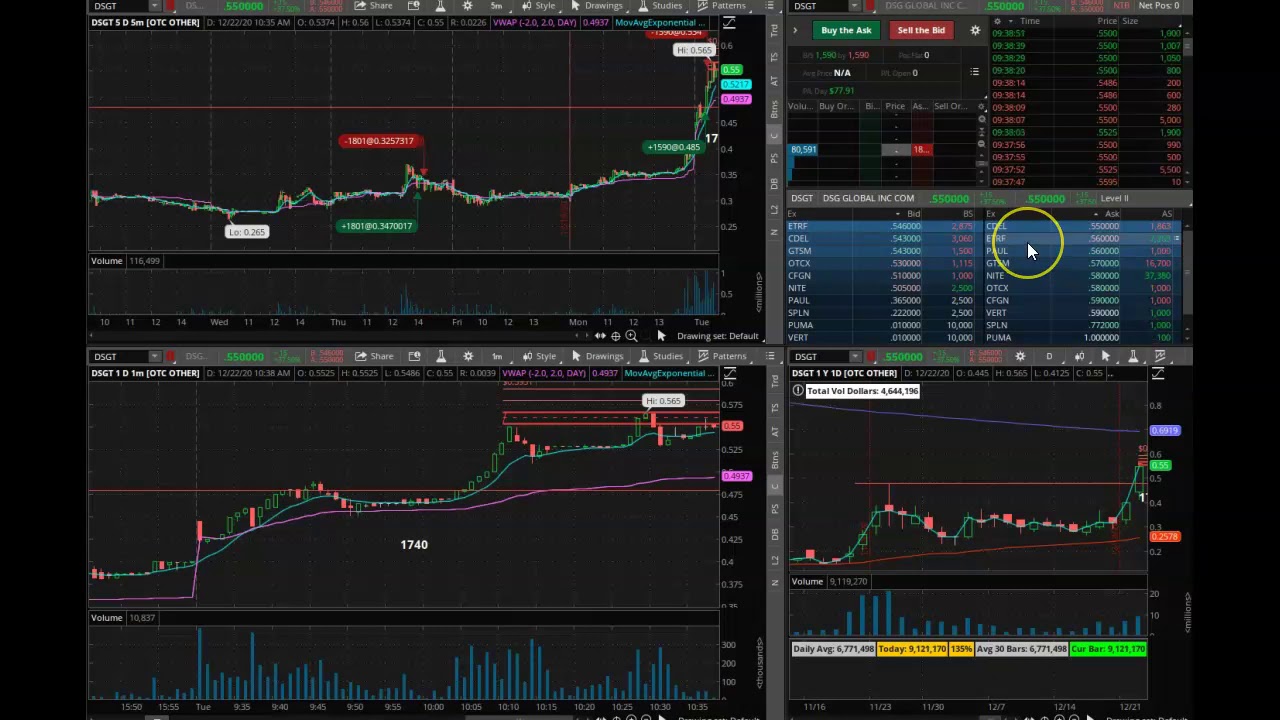
Task: Click the ladder volume cell 80,591
Action: coord(803,150)
